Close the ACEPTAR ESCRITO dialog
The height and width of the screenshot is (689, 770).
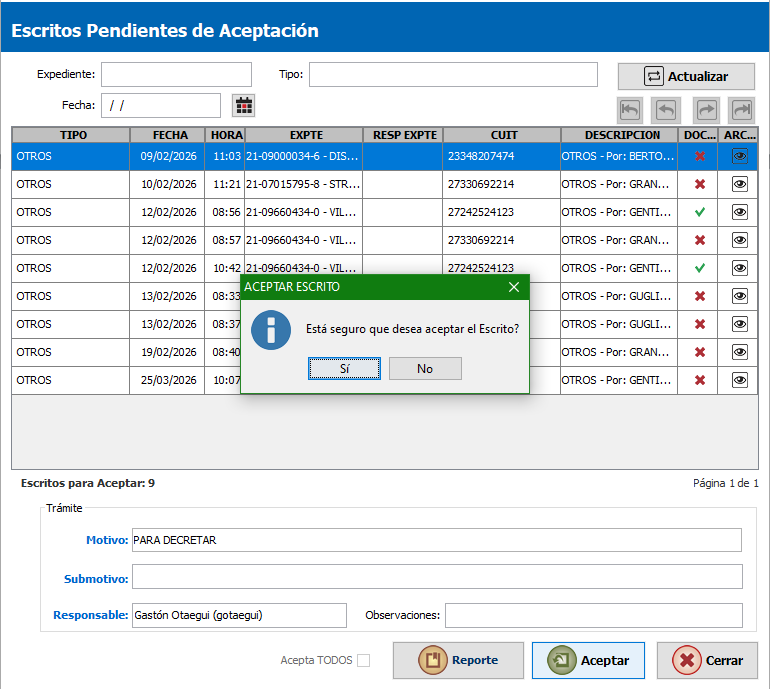click(x=514, y=287)
